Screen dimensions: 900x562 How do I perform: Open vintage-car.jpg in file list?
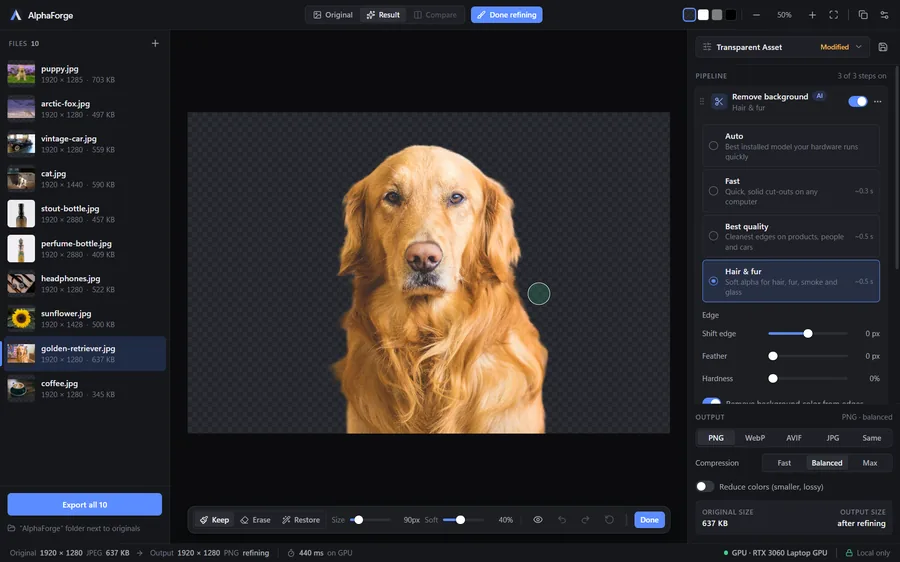coord(85,144)
